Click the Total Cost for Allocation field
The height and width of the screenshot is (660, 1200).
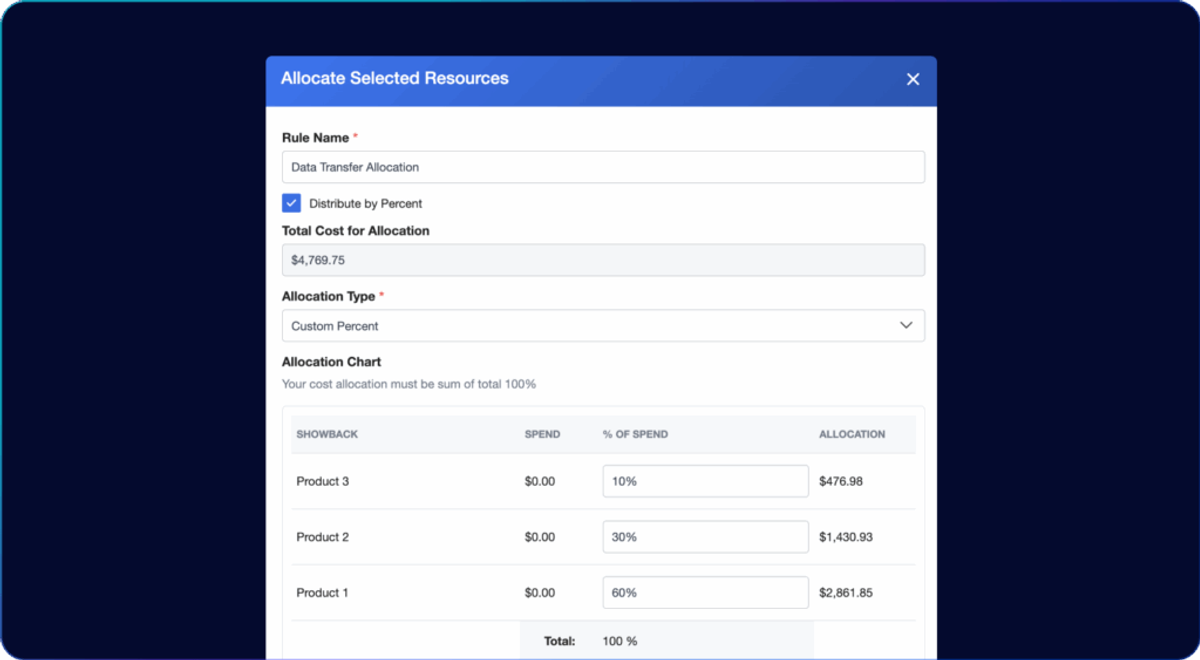point(603,260)
